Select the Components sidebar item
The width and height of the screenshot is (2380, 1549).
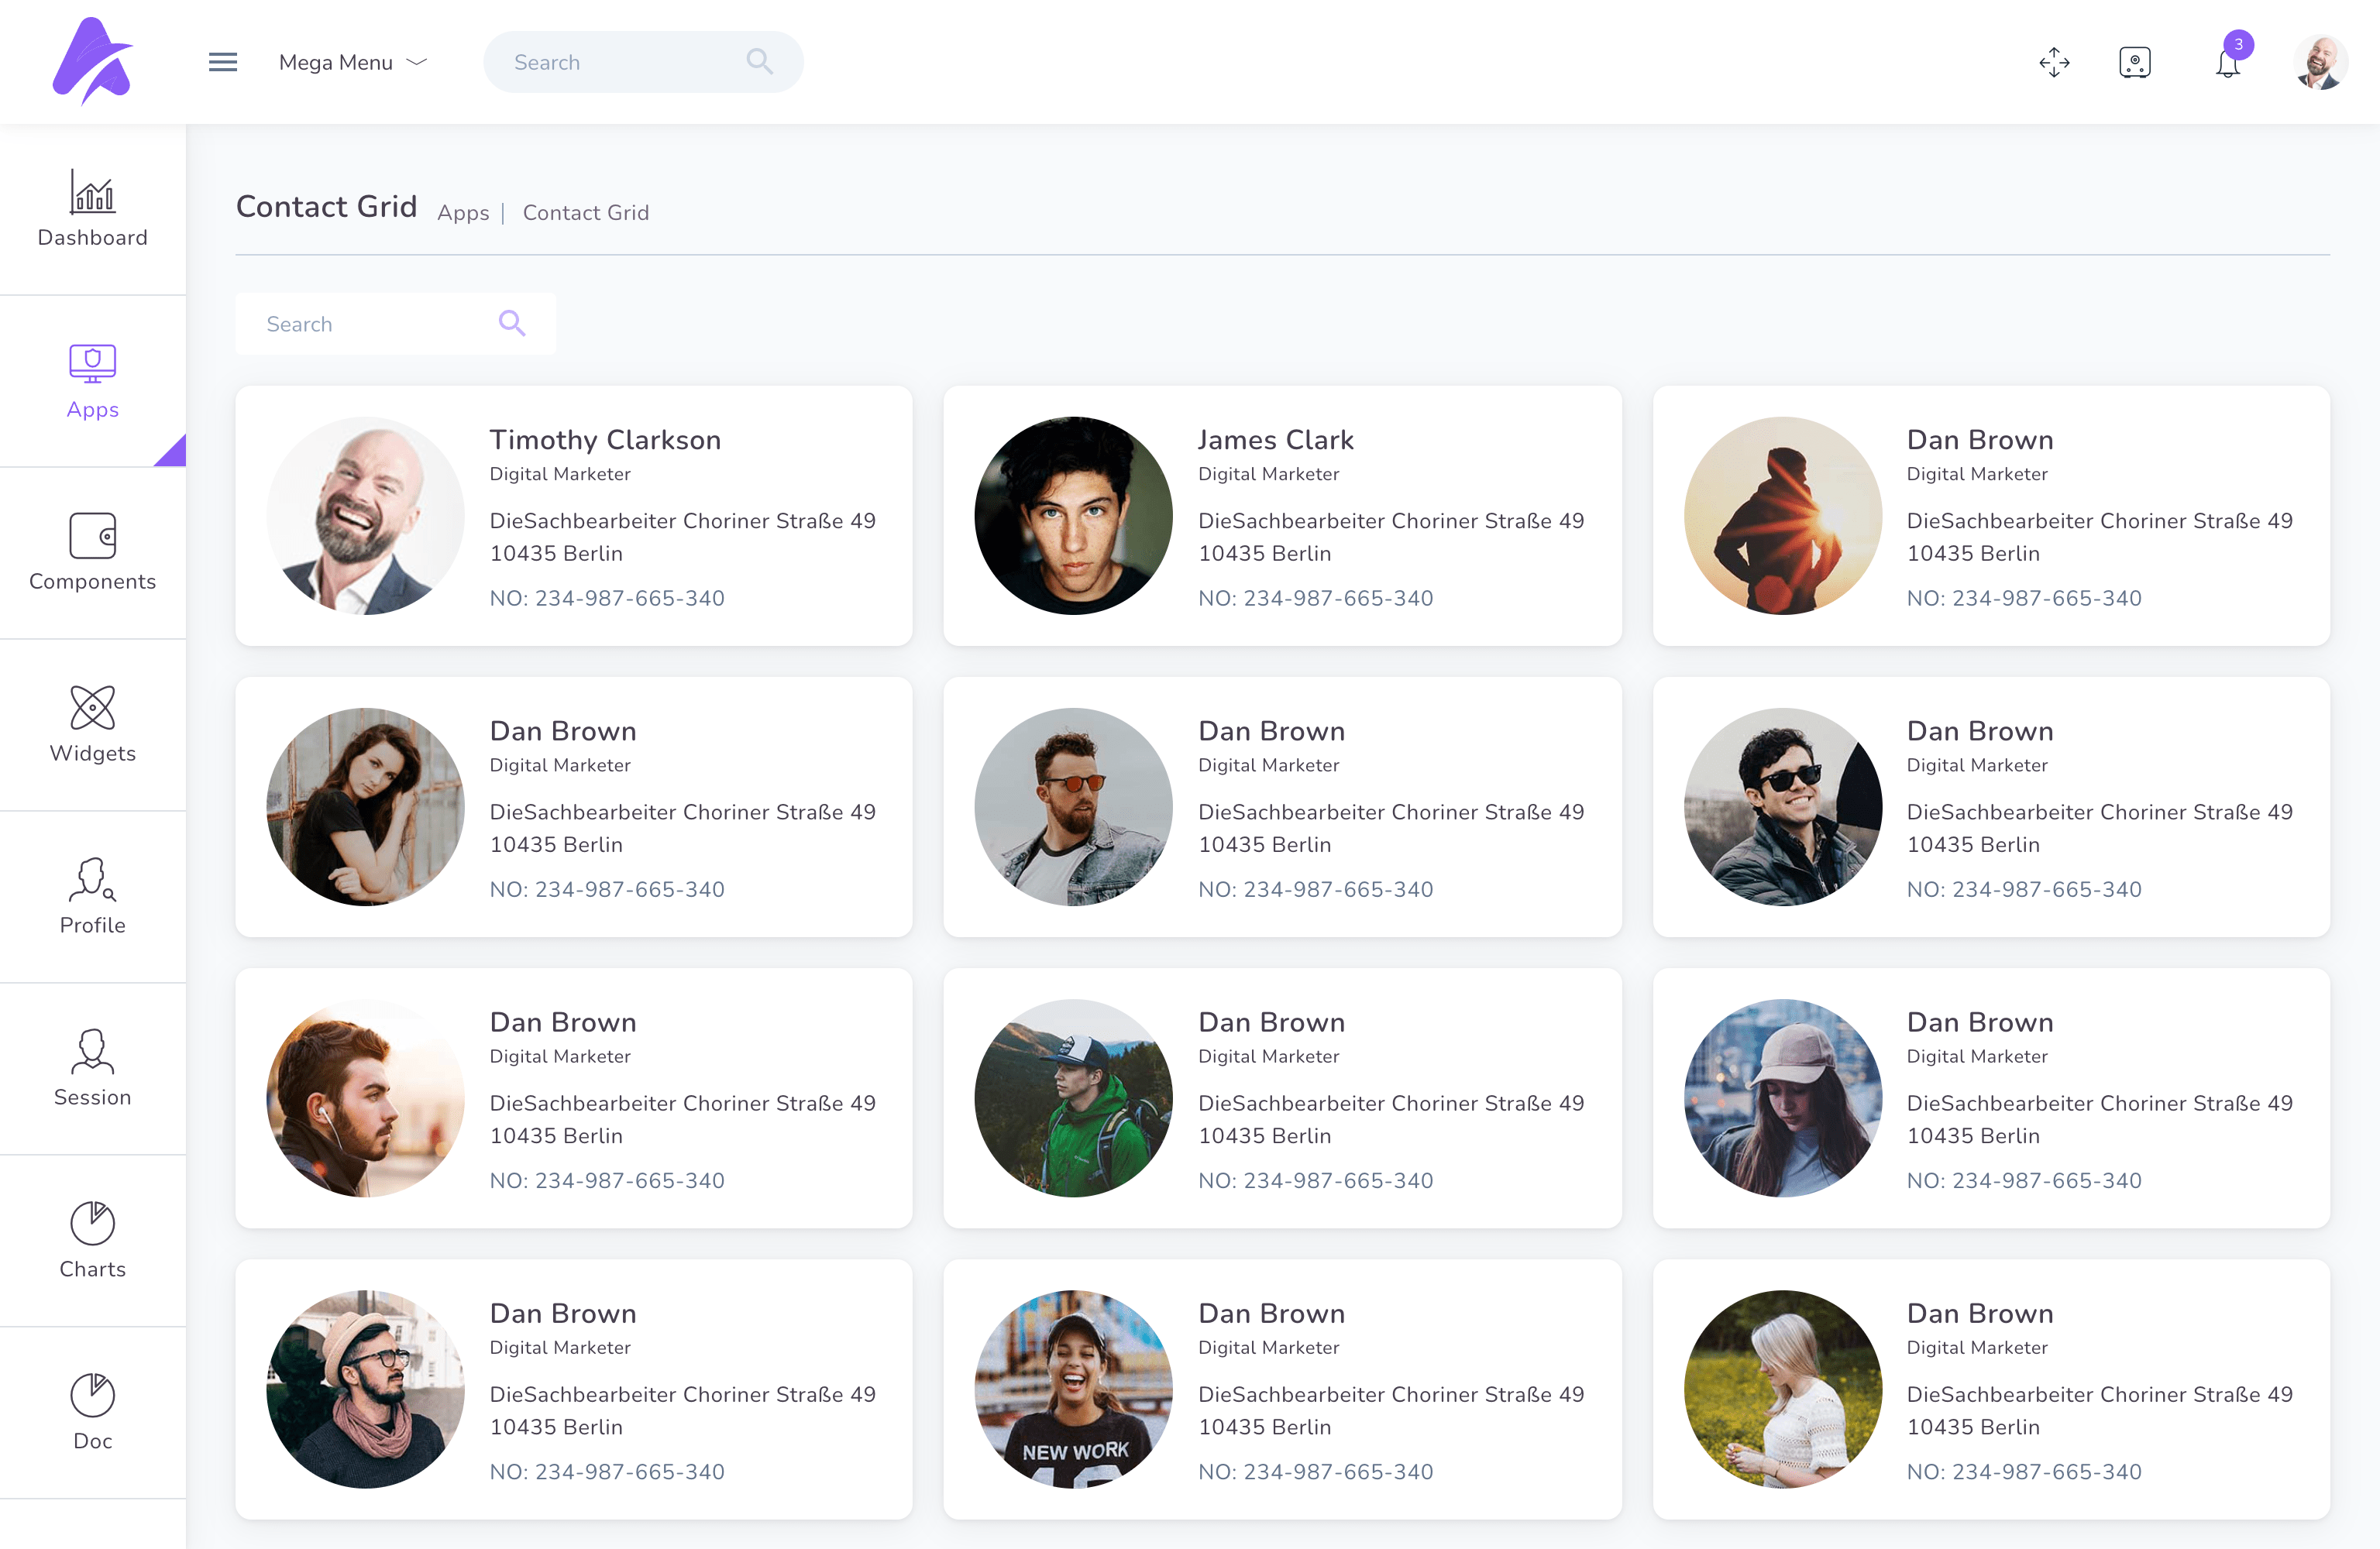tap(92, 552)
